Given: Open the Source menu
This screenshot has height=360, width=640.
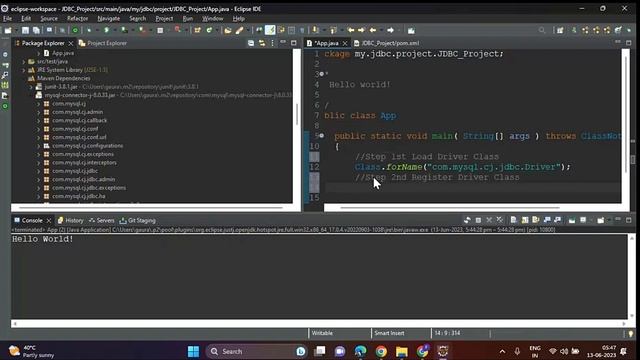Looking at the screenshot, I should tap(49, 18).
